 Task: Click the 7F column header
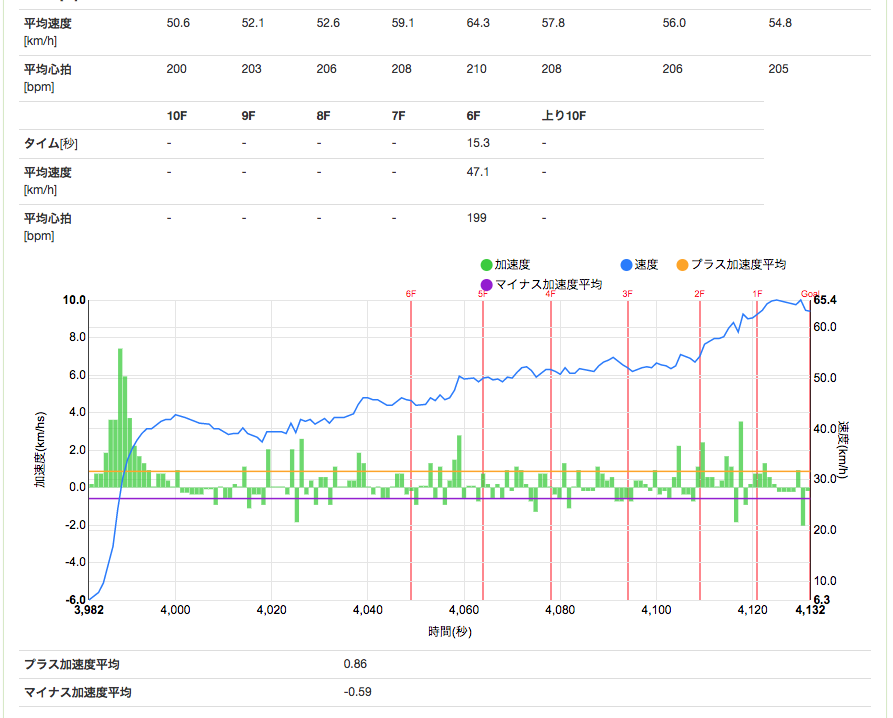click(x=398, y=116)
